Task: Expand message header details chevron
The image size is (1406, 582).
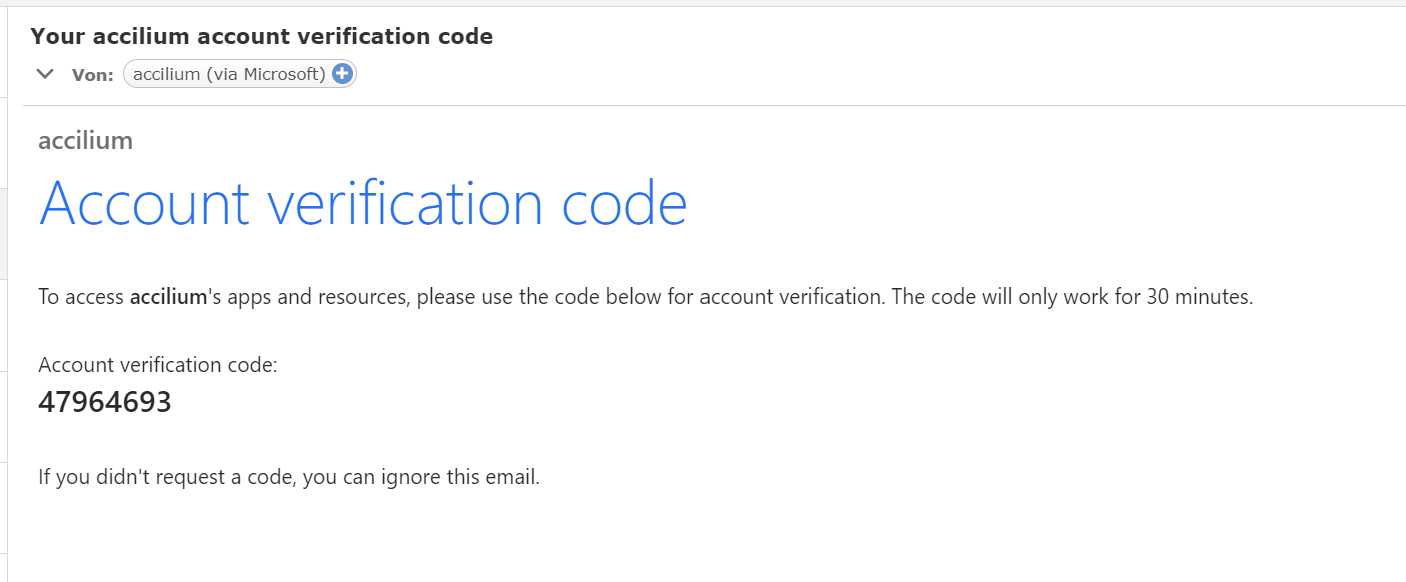Action: click(x=44, y=73)
